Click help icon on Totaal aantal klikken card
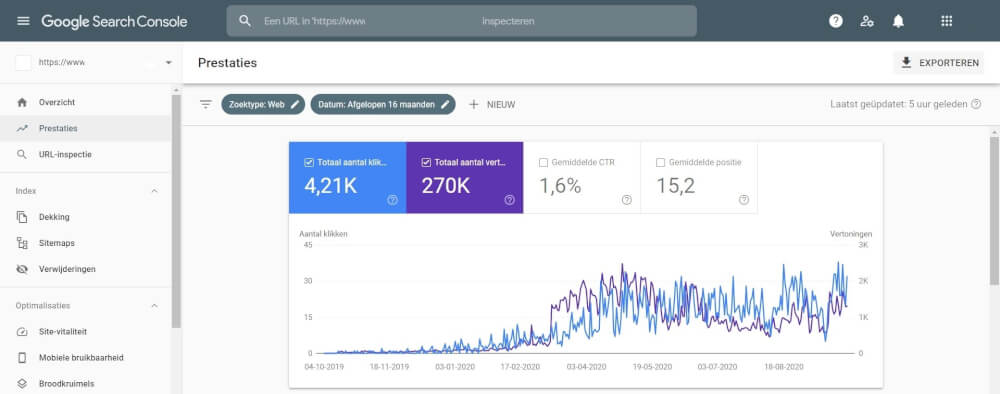The image size is (1000, 394). tap(392, 200)
